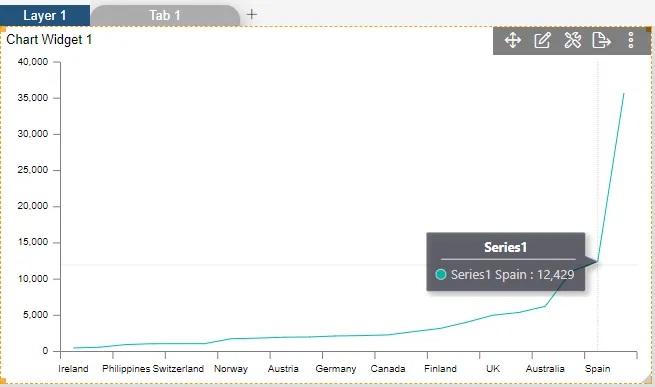Switch to Layer 1 tab
Screen dimensions: 655x387
coord(45,15)
